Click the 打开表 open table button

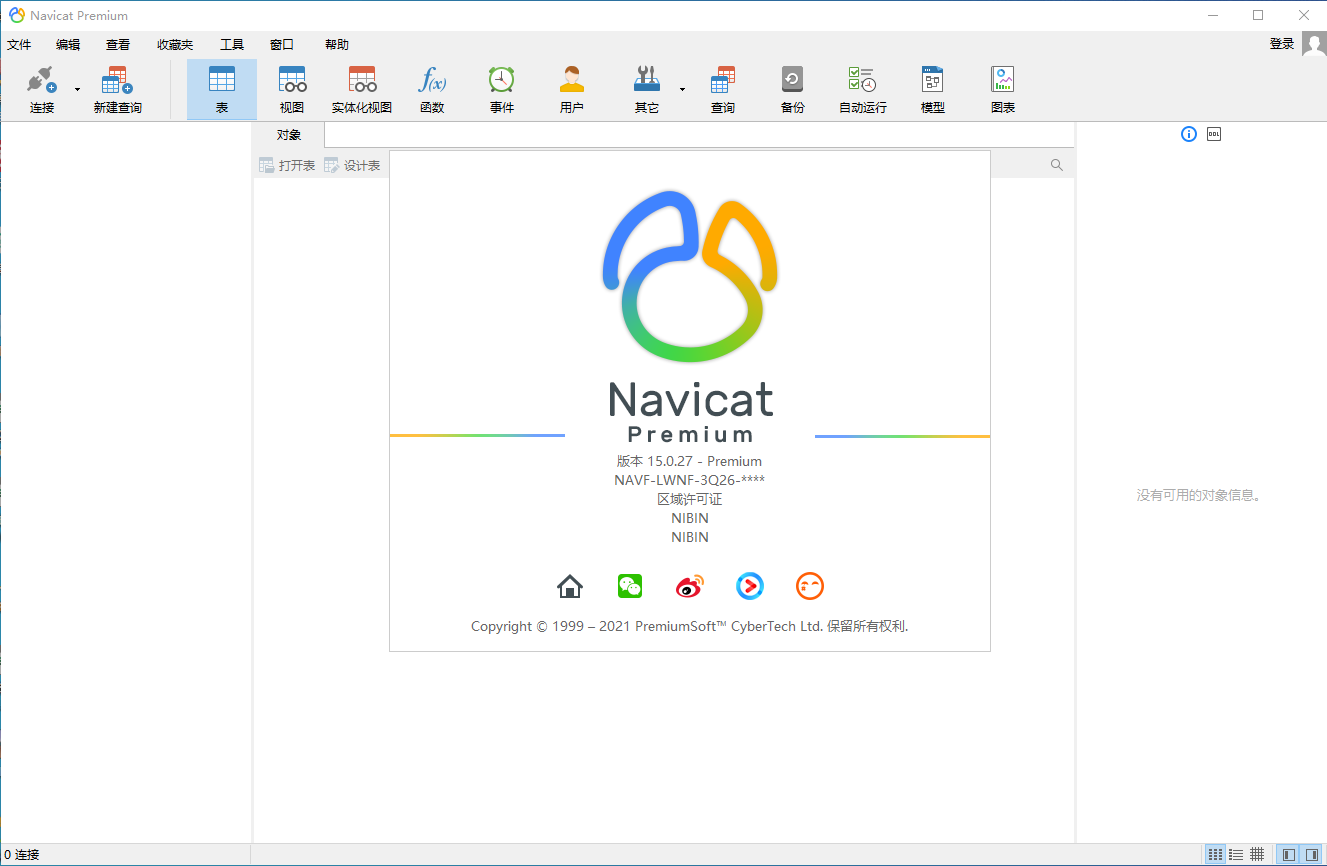287,165
